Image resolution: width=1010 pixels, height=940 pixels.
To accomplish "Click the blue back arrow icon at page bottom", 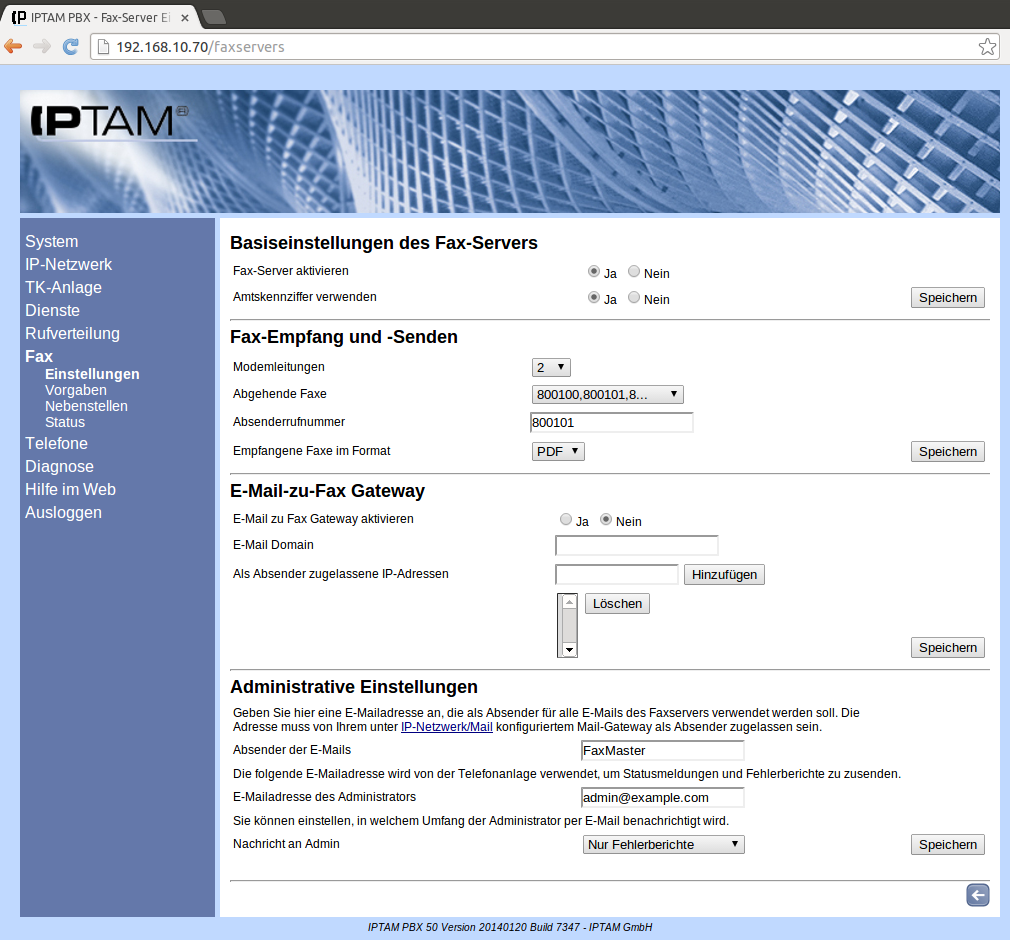I will coord(977,895).
